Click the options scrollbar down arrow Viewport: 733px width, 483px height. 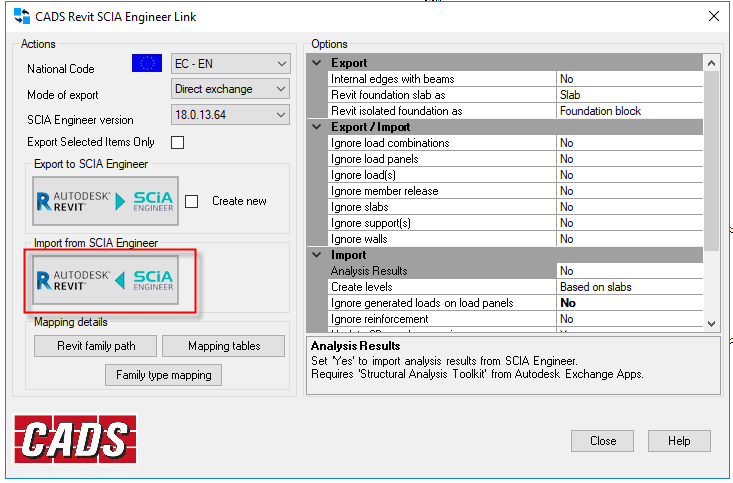click(711, 324)
